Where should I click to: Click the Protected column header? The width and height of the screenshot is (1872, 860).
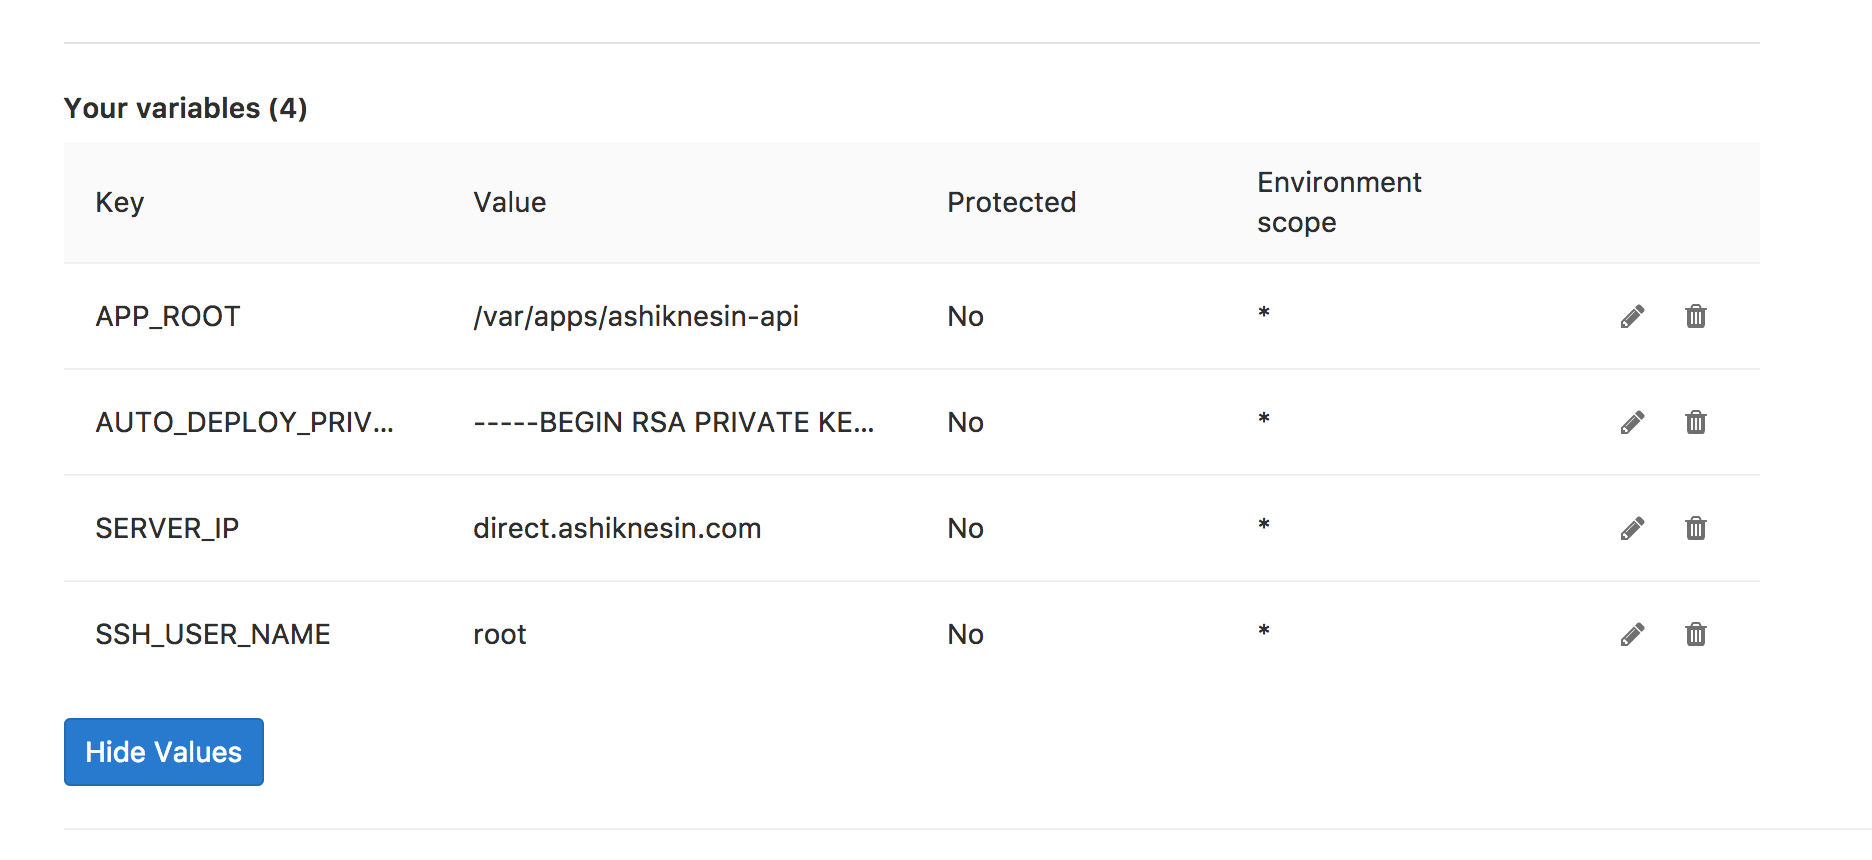coord(1012,203)
